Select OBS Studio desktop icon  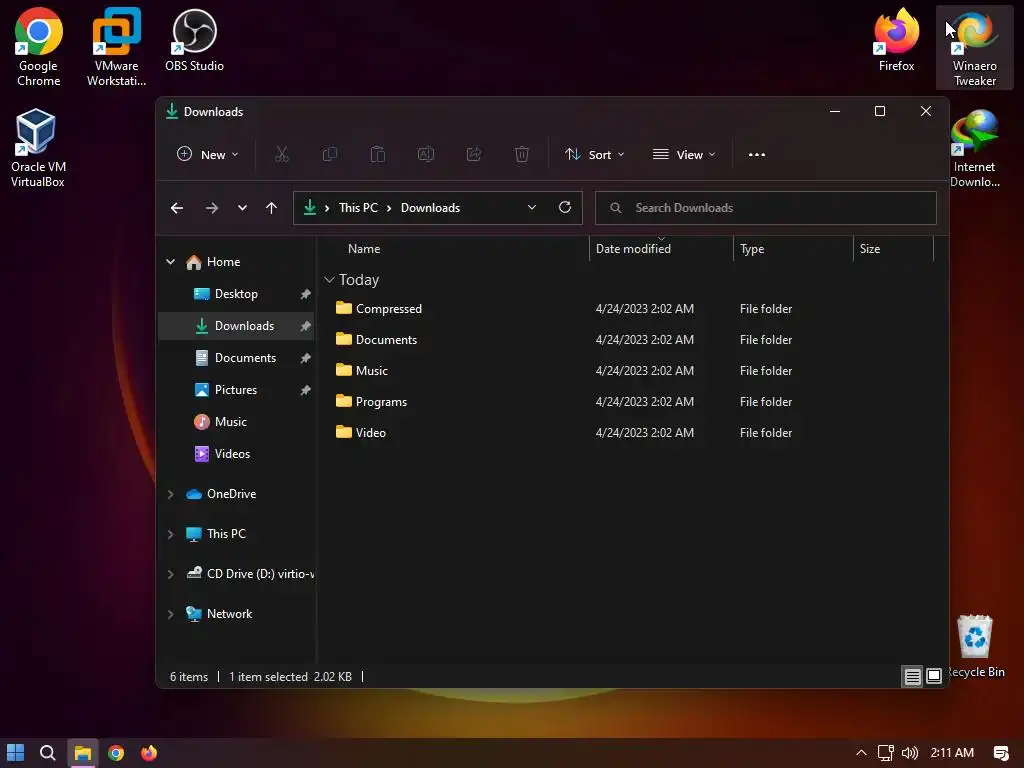coord(195,40)
